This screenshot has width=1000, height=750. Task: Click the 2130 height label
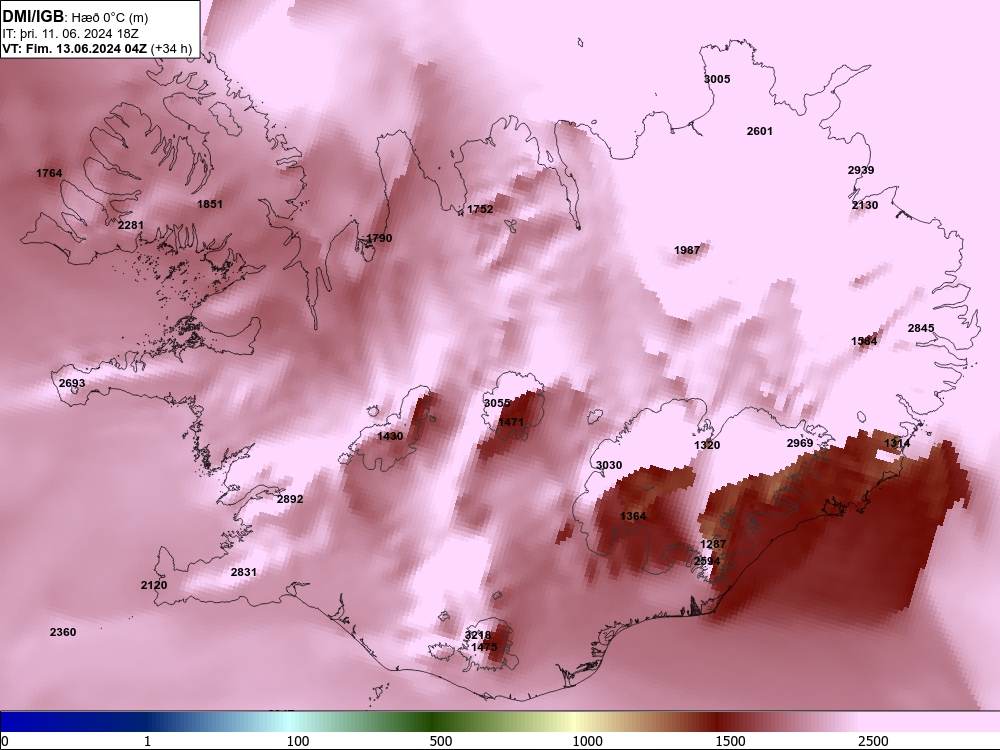tap(865, 205)
